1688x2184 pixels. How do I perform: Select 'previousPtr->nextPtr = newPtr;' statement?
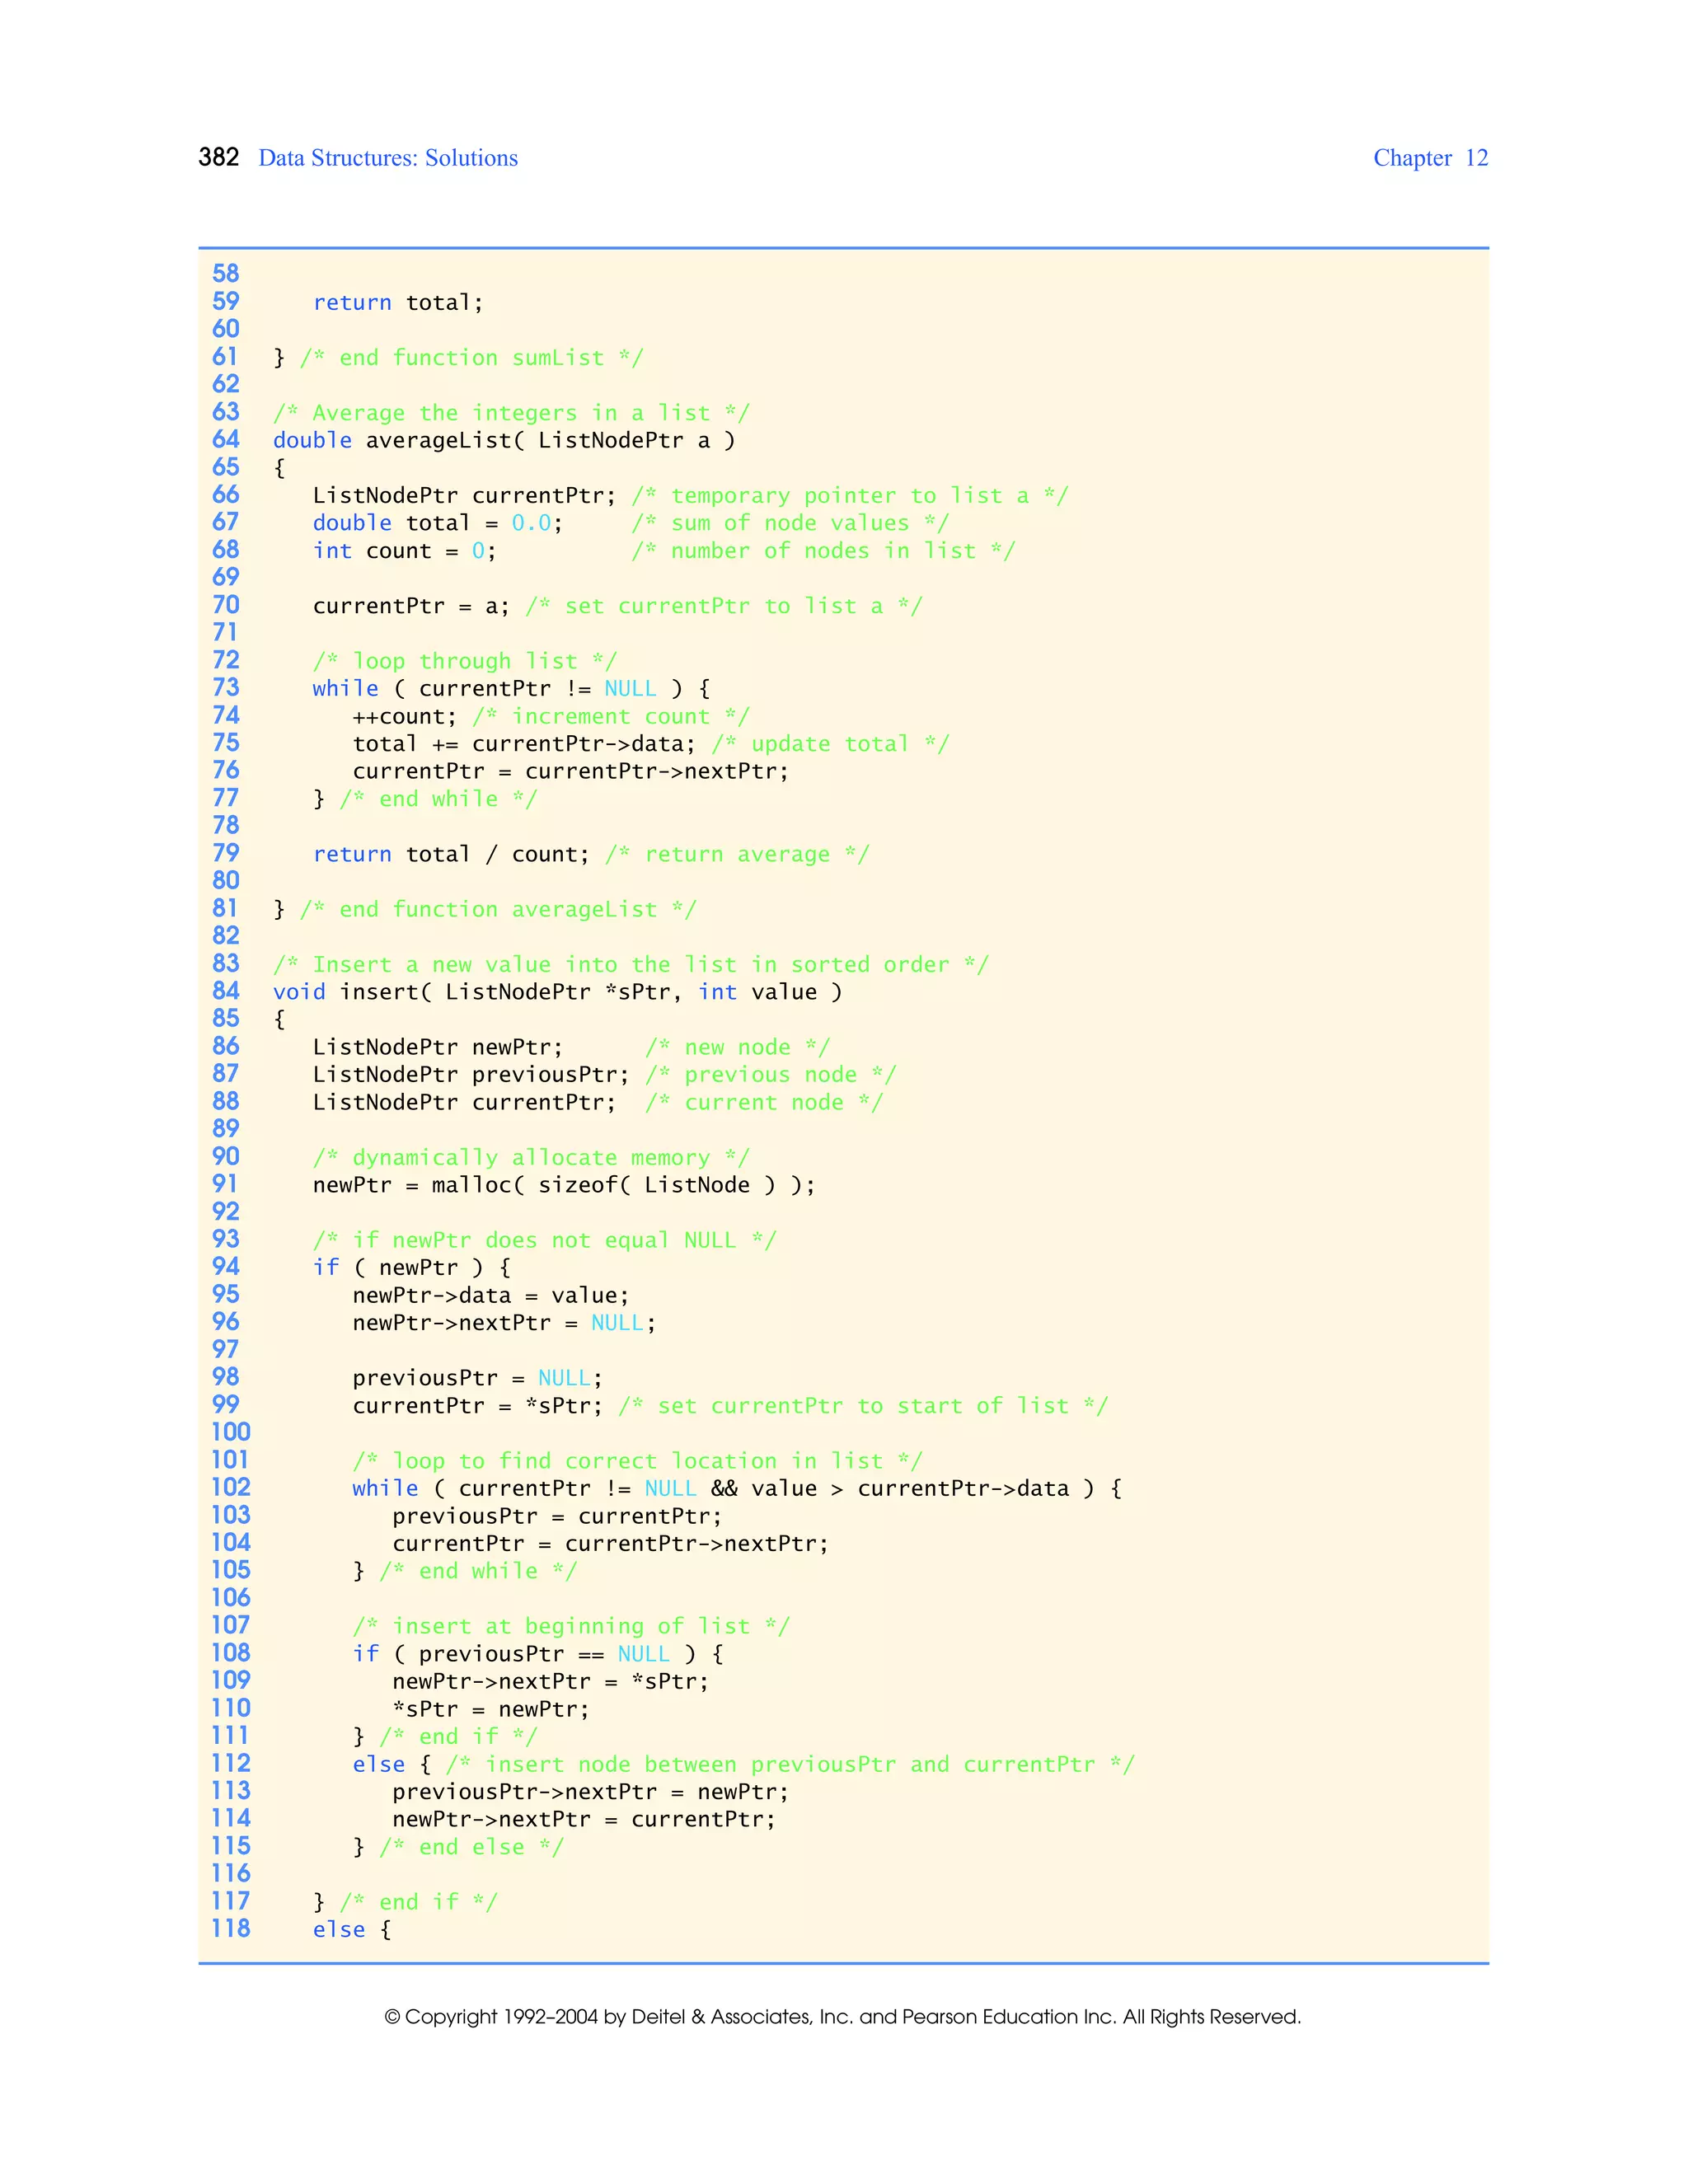[591, 1793]
